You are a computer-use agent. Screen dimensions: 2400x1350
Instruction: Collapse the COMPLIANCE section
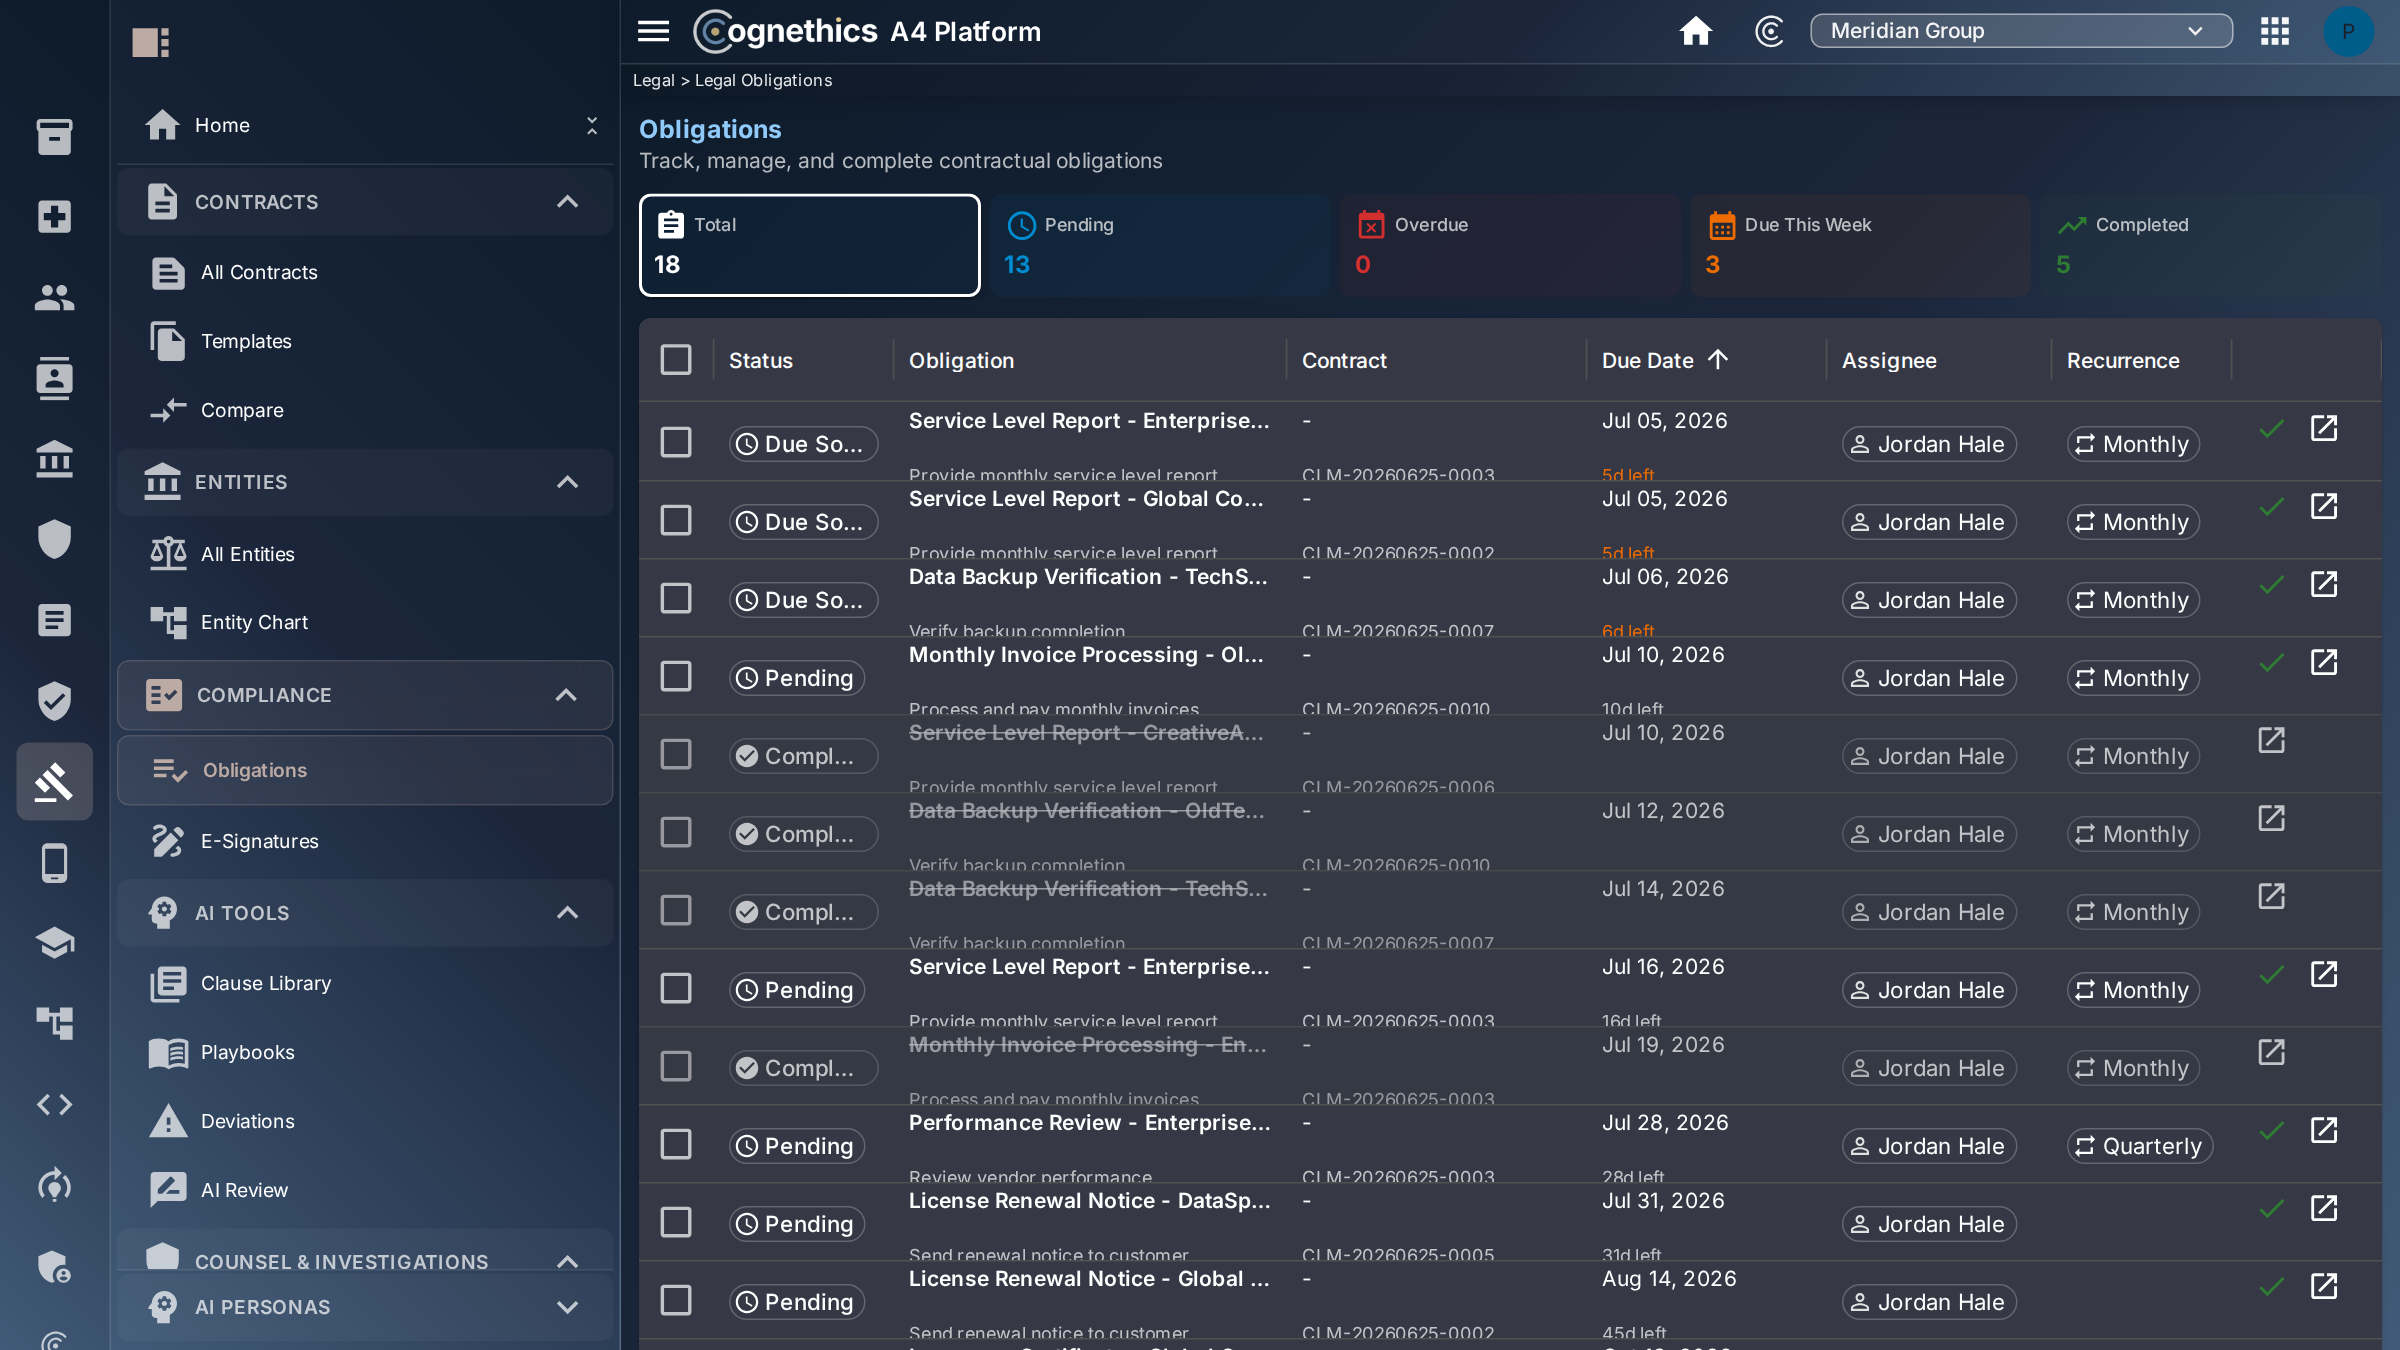(566, 695)
